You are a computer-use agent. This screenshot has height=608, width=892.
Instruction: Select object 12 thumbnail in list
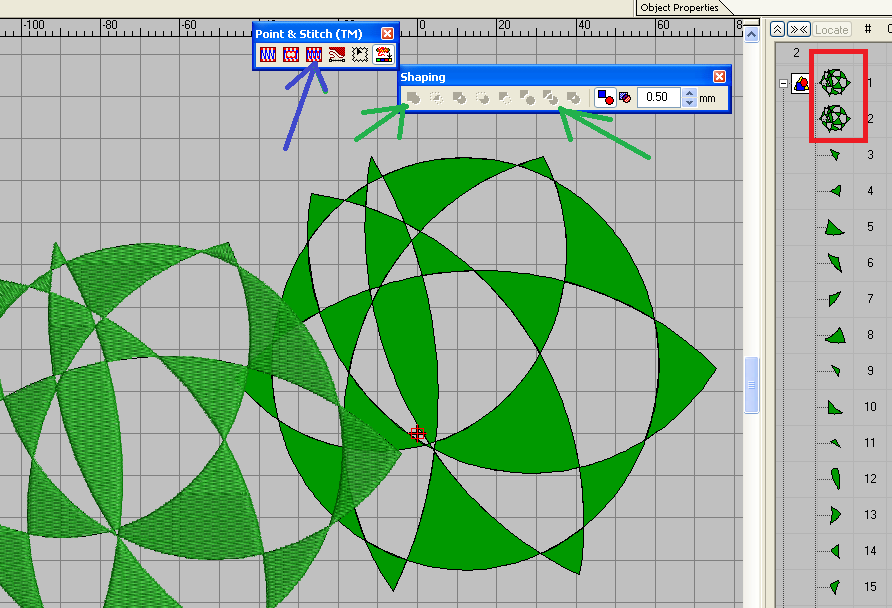click(835, 478)
